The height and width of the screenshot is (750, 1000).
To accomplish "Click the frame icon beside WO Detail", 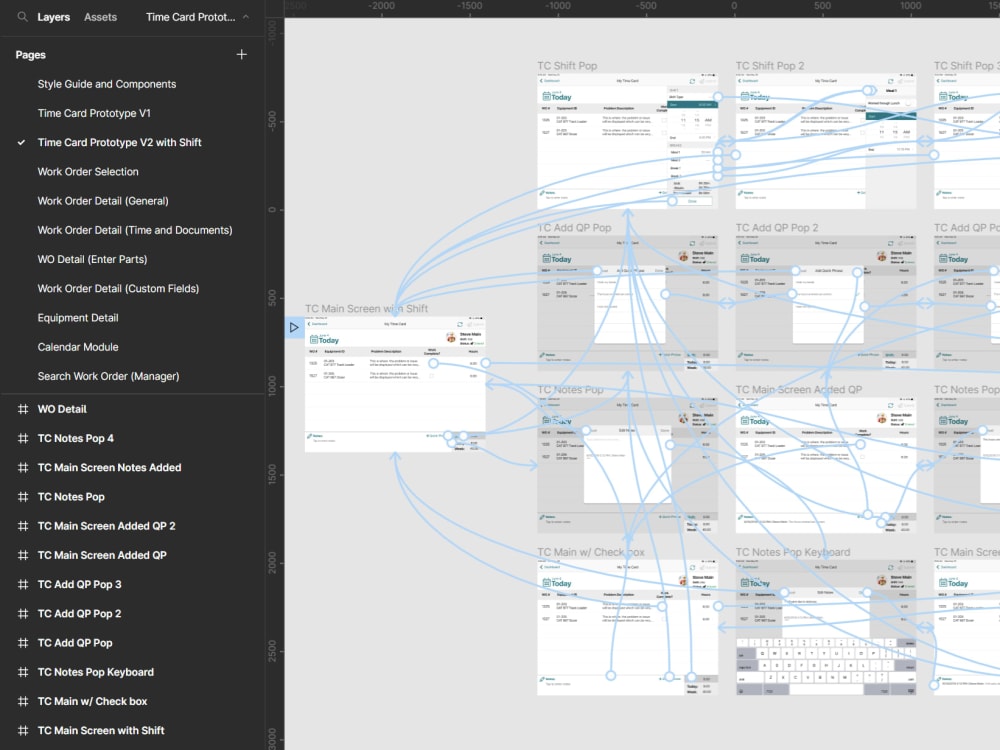I will pos(23,409).
